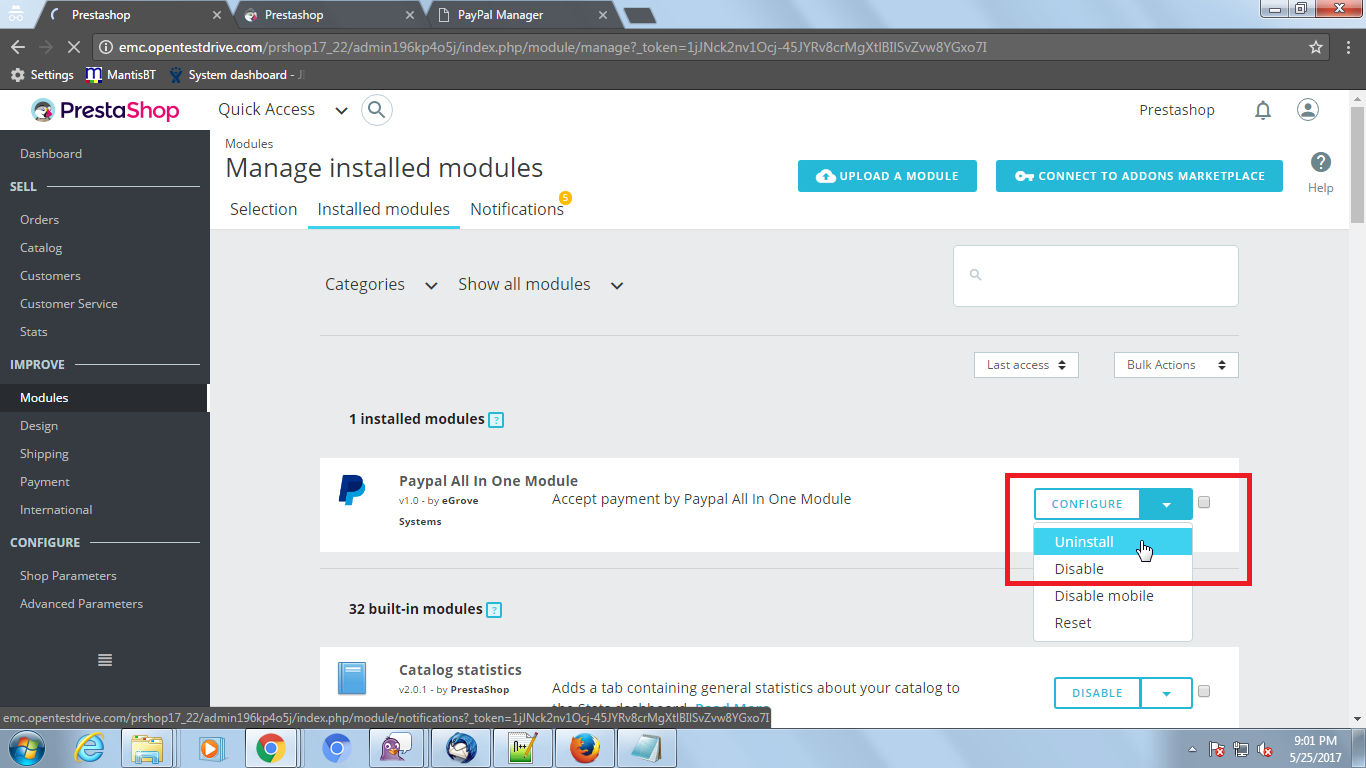Expand the Quick Access menu
1366x768 pixels.
pyautogui.click(x=283, y=110)
